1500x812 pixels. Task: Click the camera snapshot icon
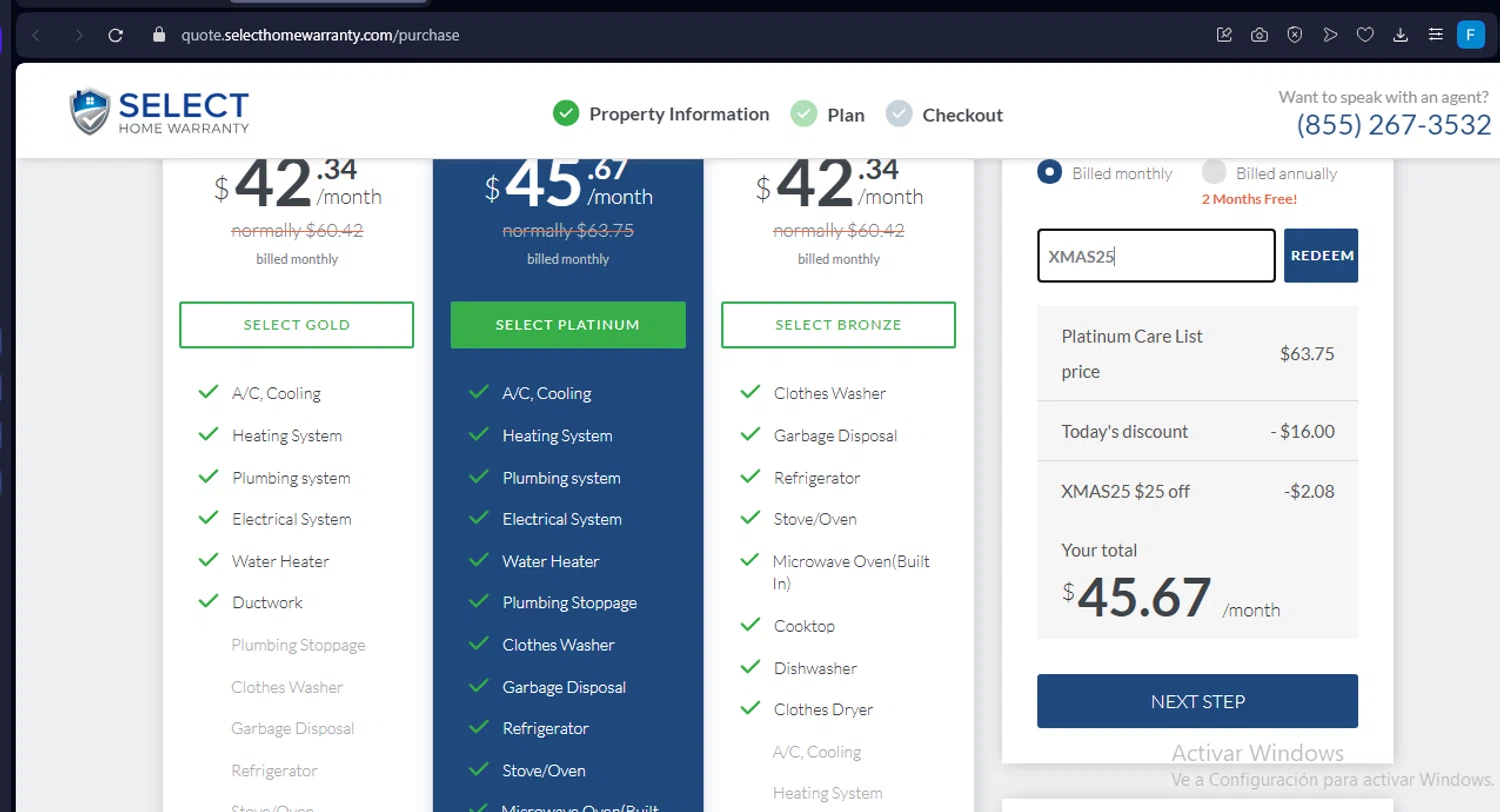pos(1259,35)
